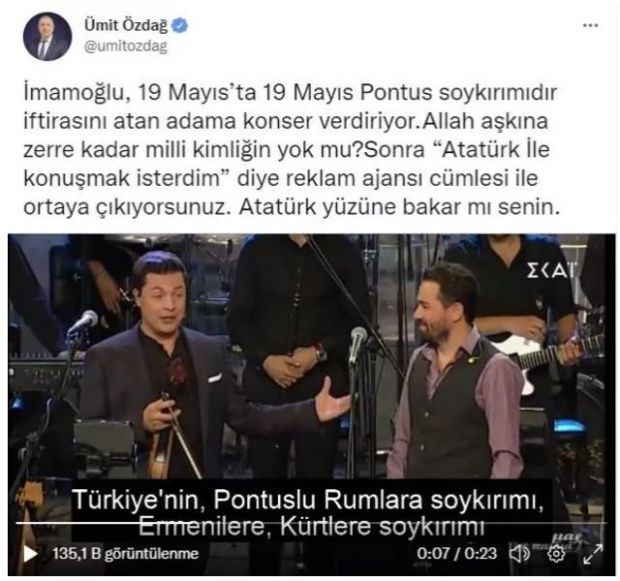Mute the video with the speaker icon
The height and width of the screenshot is (581, 620).
pyautogui.click(x=520, y=553)
